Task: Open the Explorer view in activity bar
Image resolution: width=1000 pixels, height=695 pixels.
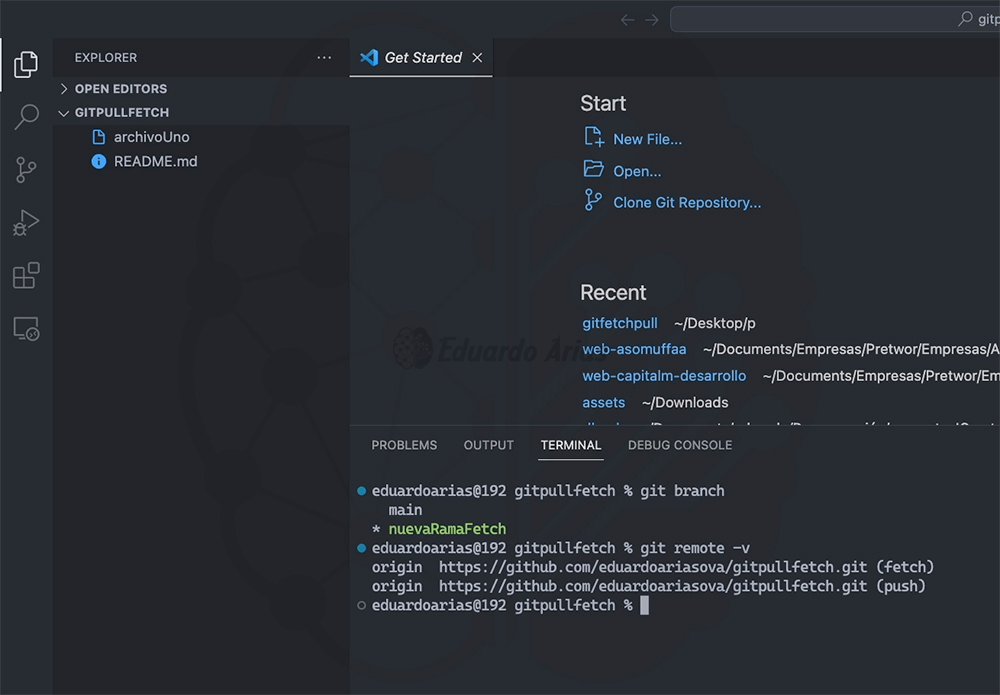Action: pyautogui.click(x=26, y=64)
